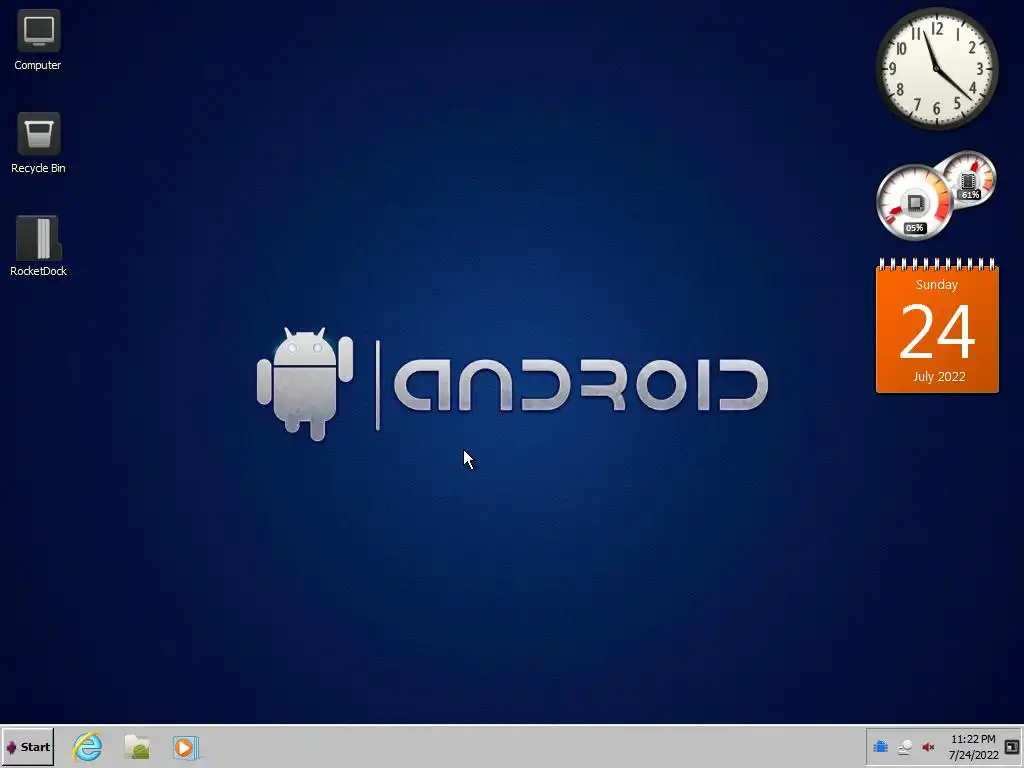
Task: Open the network status tray icon
Action: coord(904,747)
